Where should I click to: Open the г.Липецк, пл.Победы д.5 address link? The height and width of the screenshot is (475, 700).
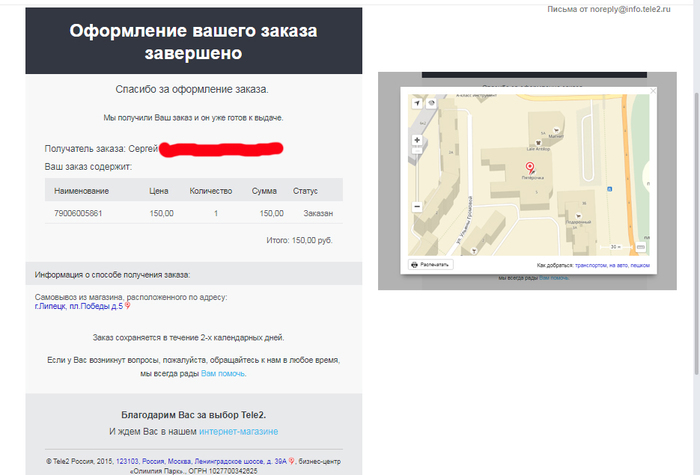tap(79, 306)
